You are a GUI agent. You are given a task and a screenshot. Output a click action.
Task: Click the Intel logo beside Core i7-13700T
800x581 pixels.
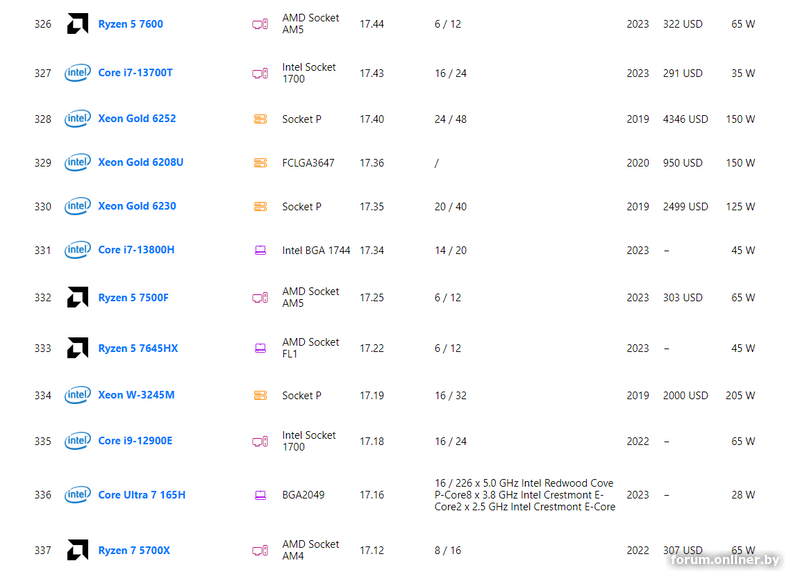click(78, 73)
